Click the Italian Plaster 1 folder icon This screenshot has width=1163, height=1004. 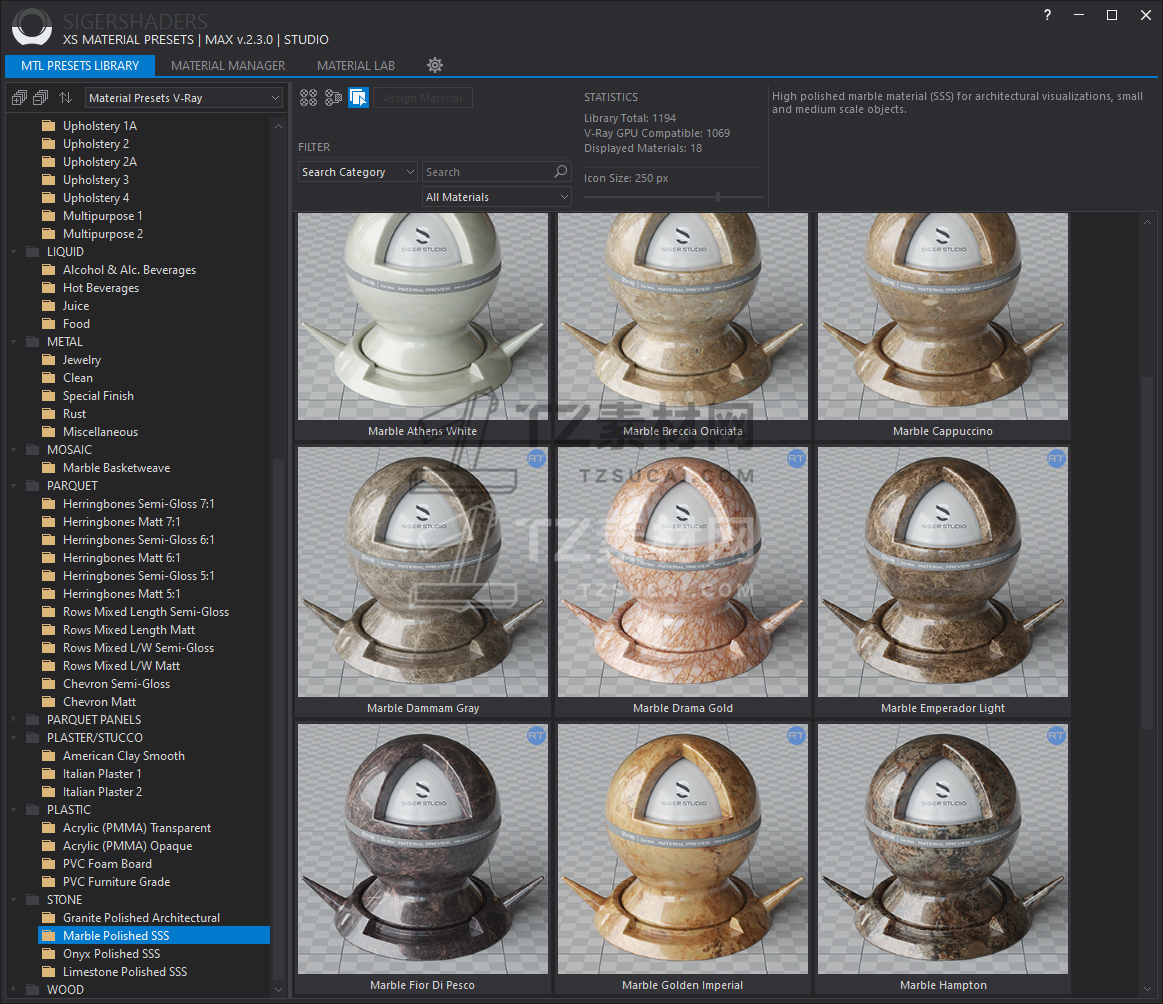point(49,773)
